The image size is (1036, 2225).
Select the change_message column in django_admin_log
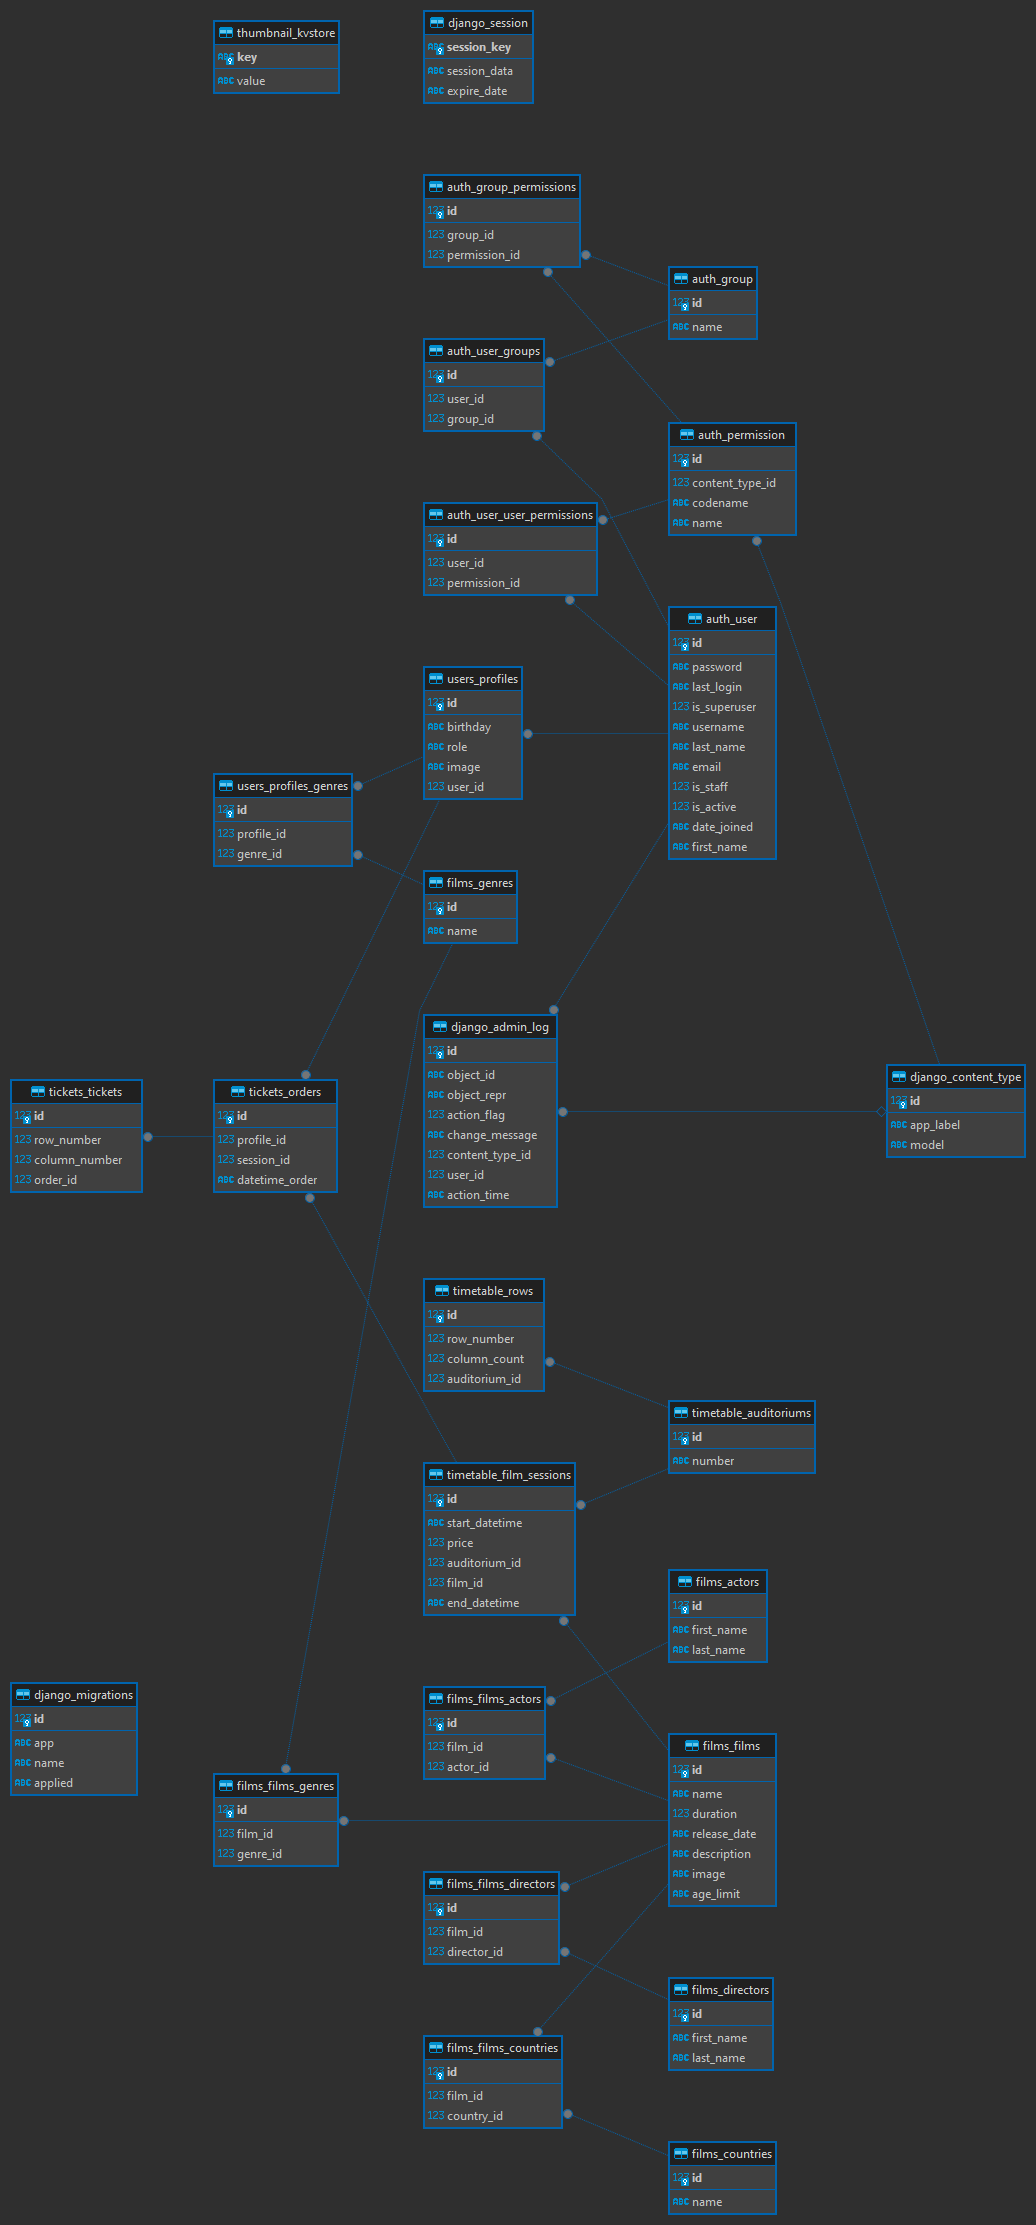tap(491, 1135)
